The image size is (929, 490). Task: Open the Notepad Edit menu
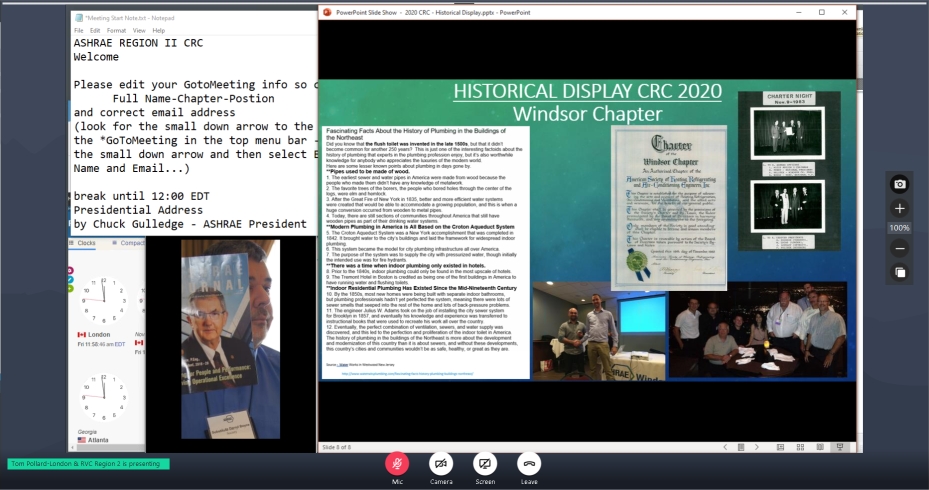click(x=95, y=30)
